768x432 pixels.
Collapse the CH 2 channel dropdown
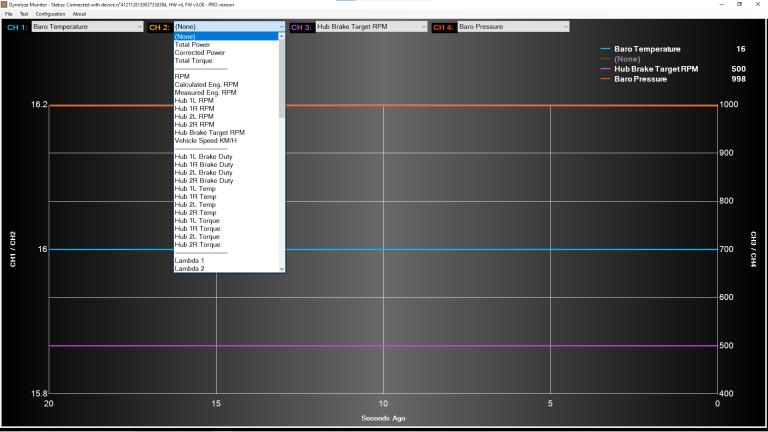pos(229,27)
